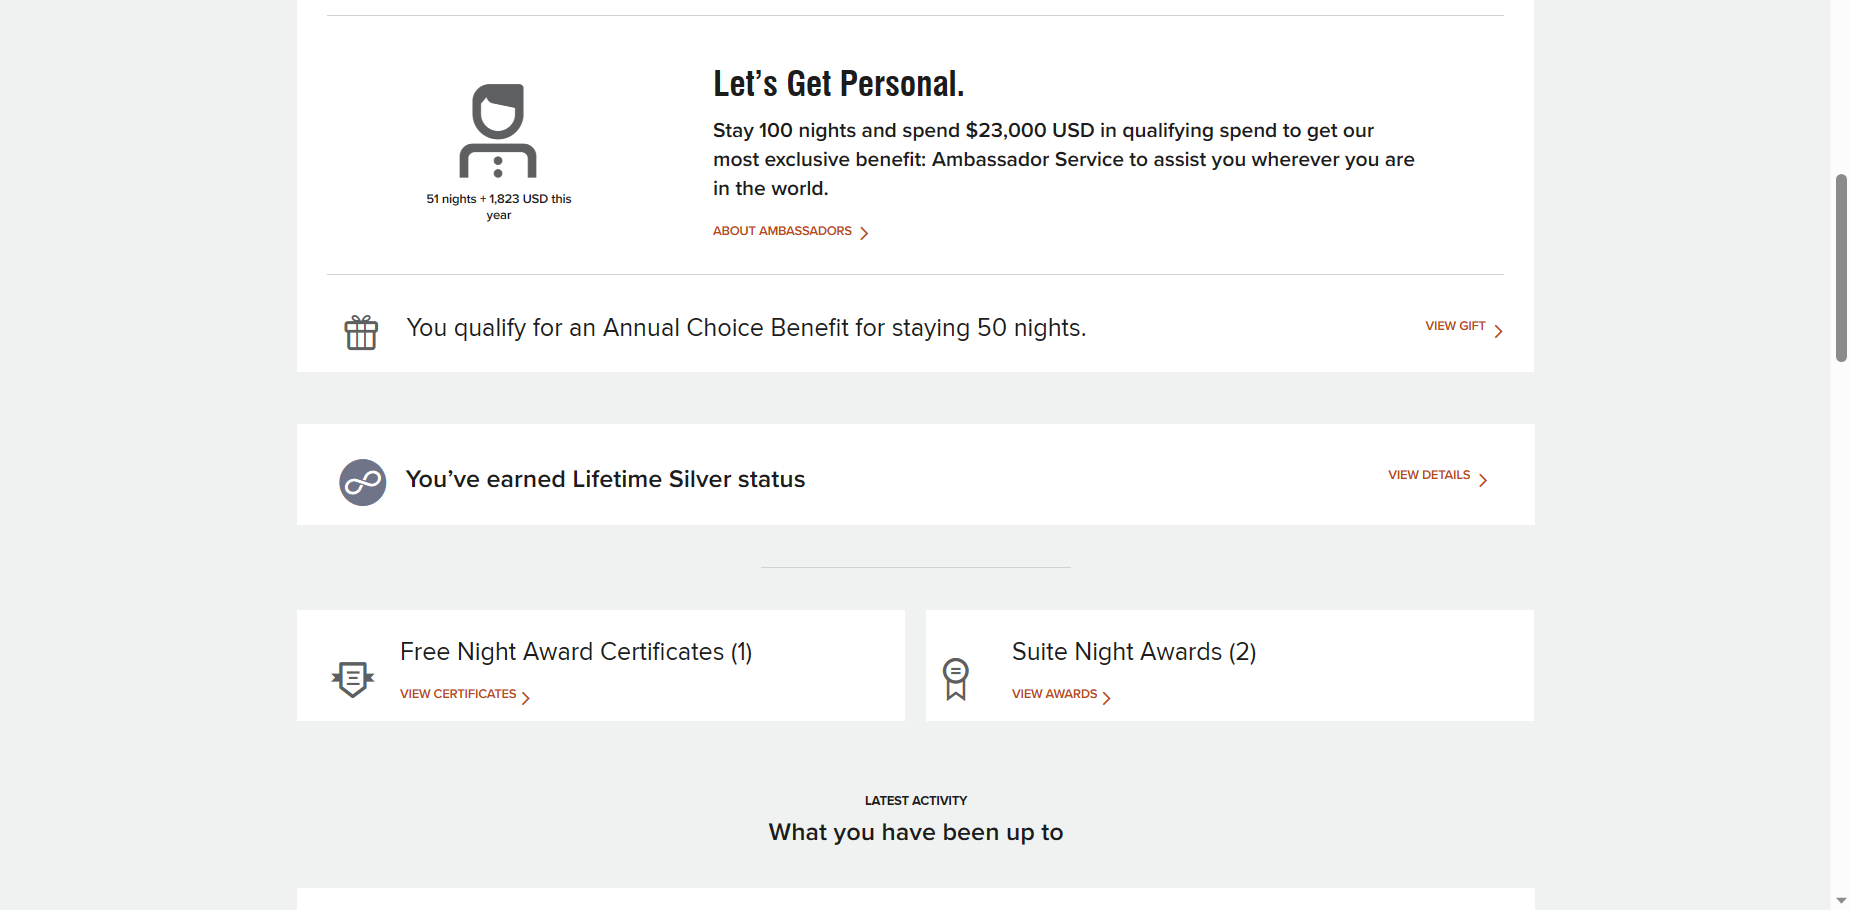Open View Details for Lifetime status

click(1429, 475)
